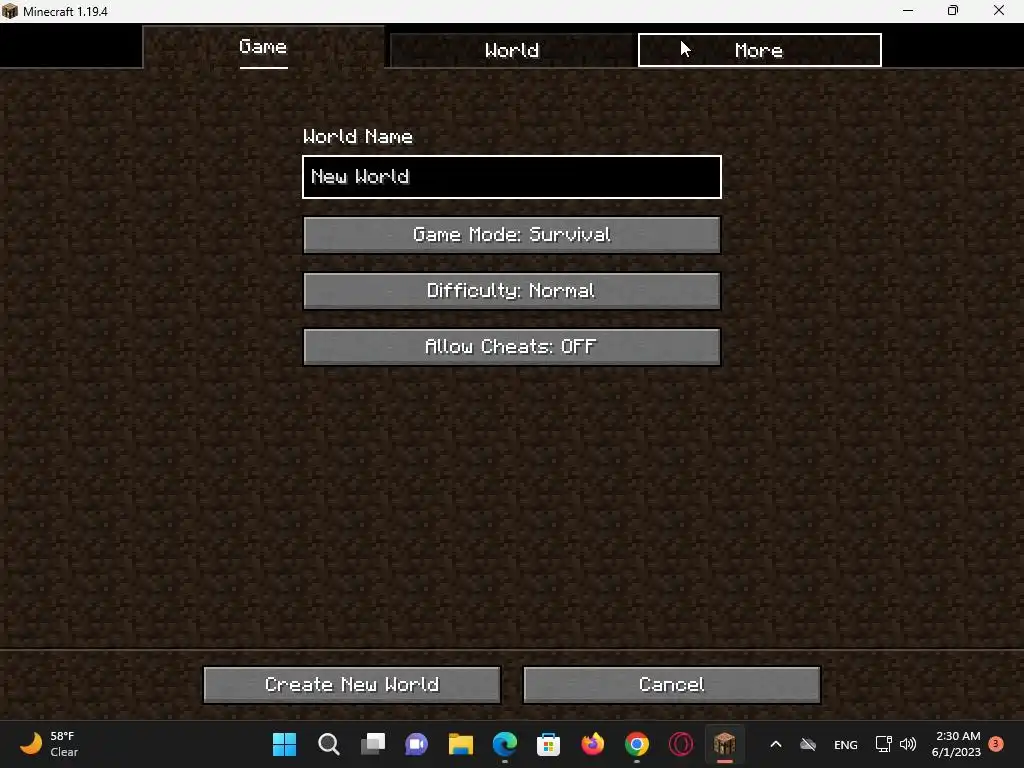
Task: Launch Opera browser from the taskbar
Action: tap(680, 744)
